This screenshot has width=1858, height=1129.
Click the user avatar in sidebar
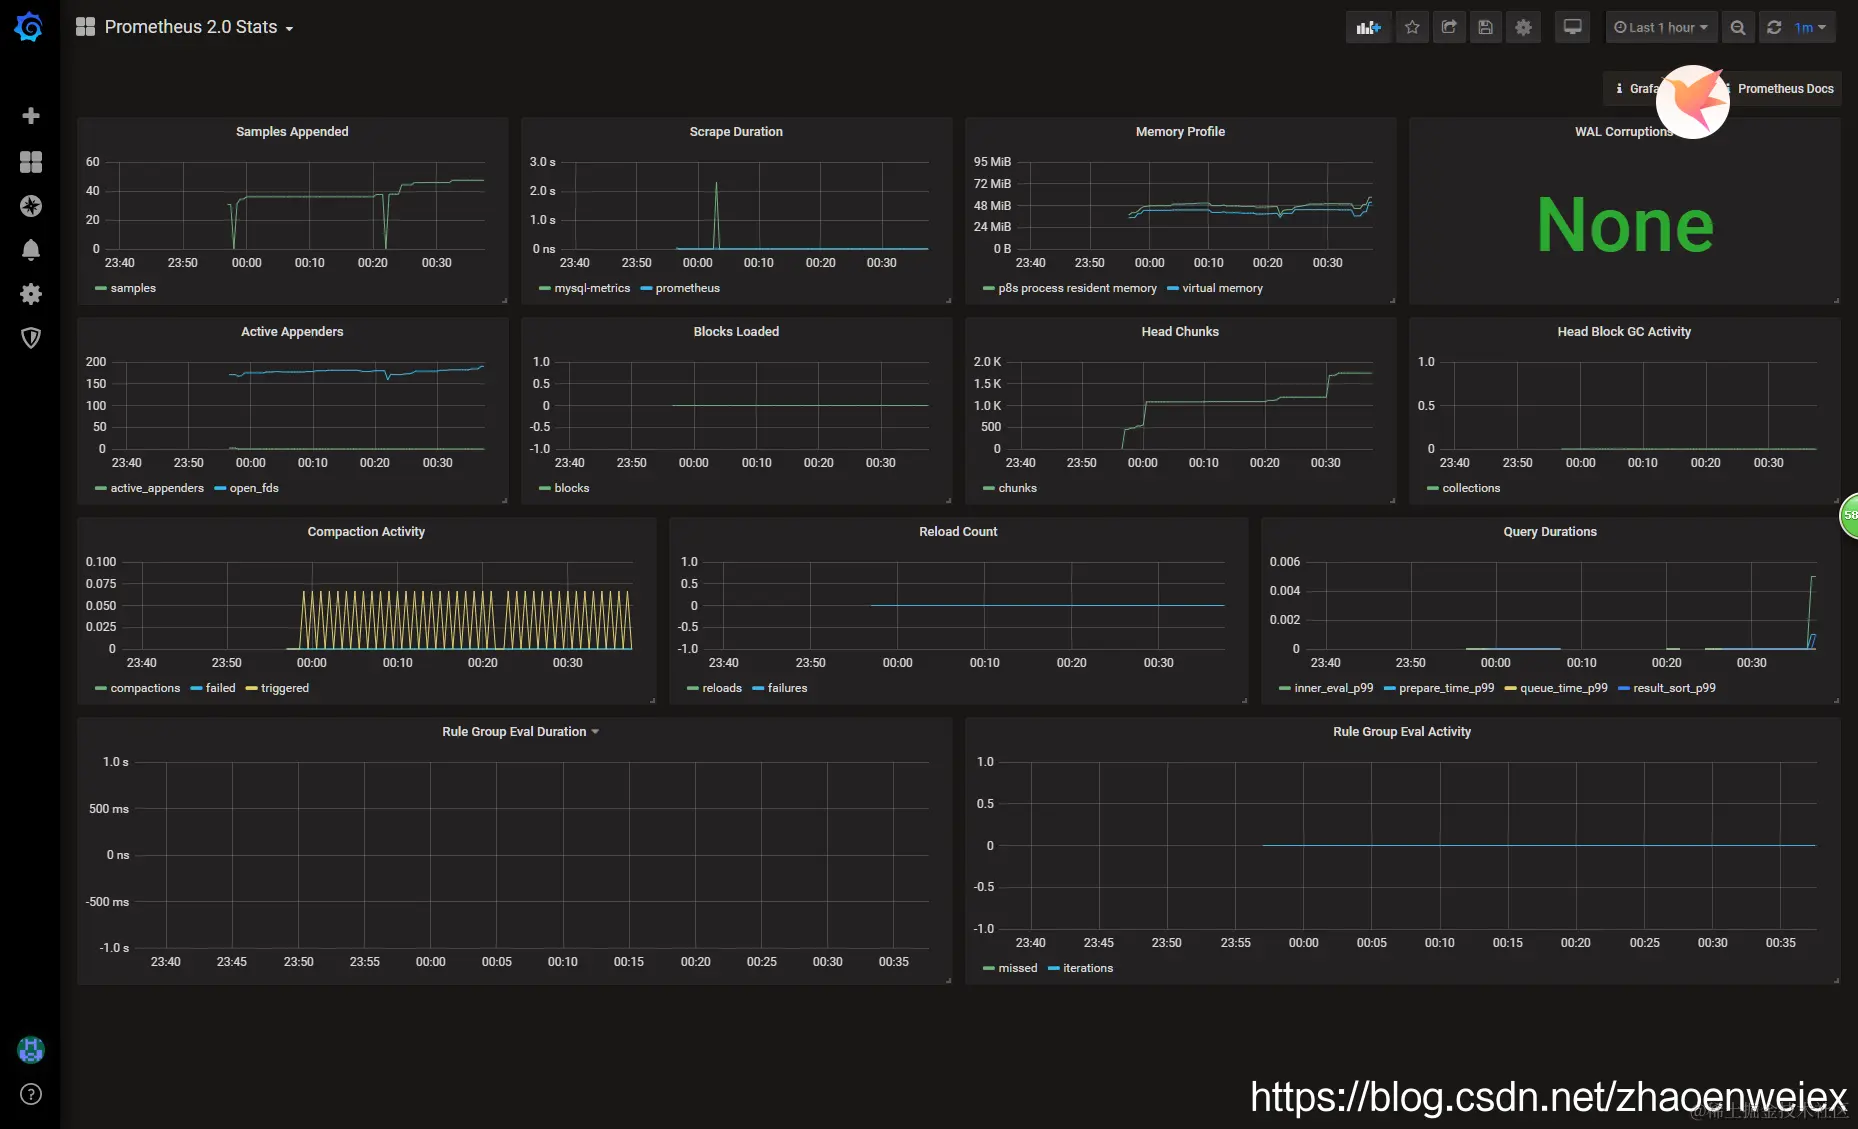pos(31,1049)
